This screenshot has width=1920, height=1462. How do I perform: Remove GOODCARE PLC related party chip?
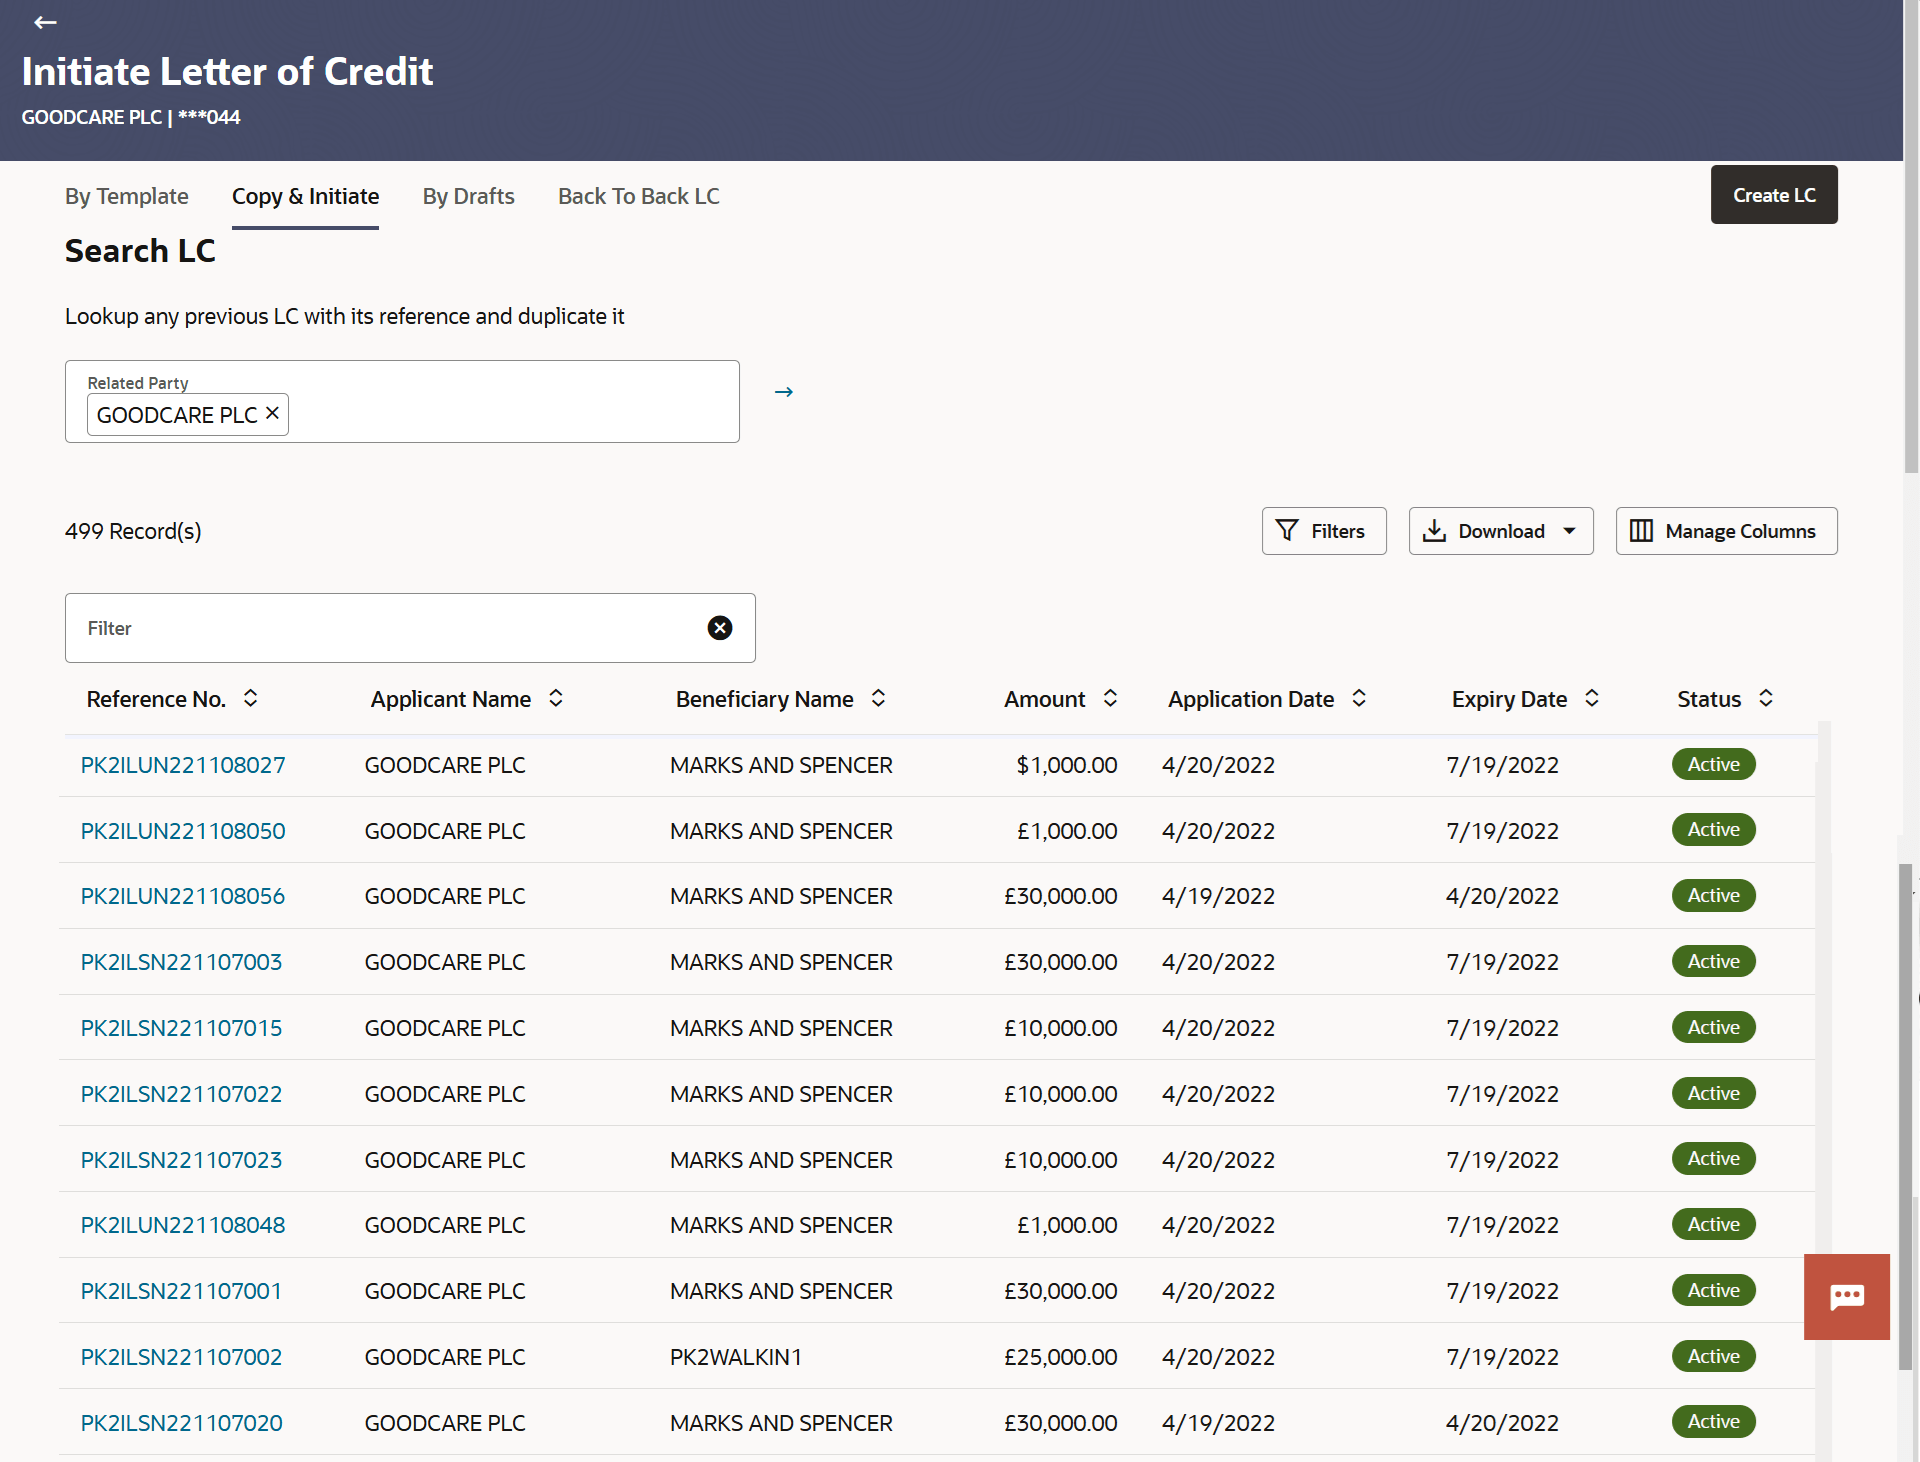[x=272, y=413]
